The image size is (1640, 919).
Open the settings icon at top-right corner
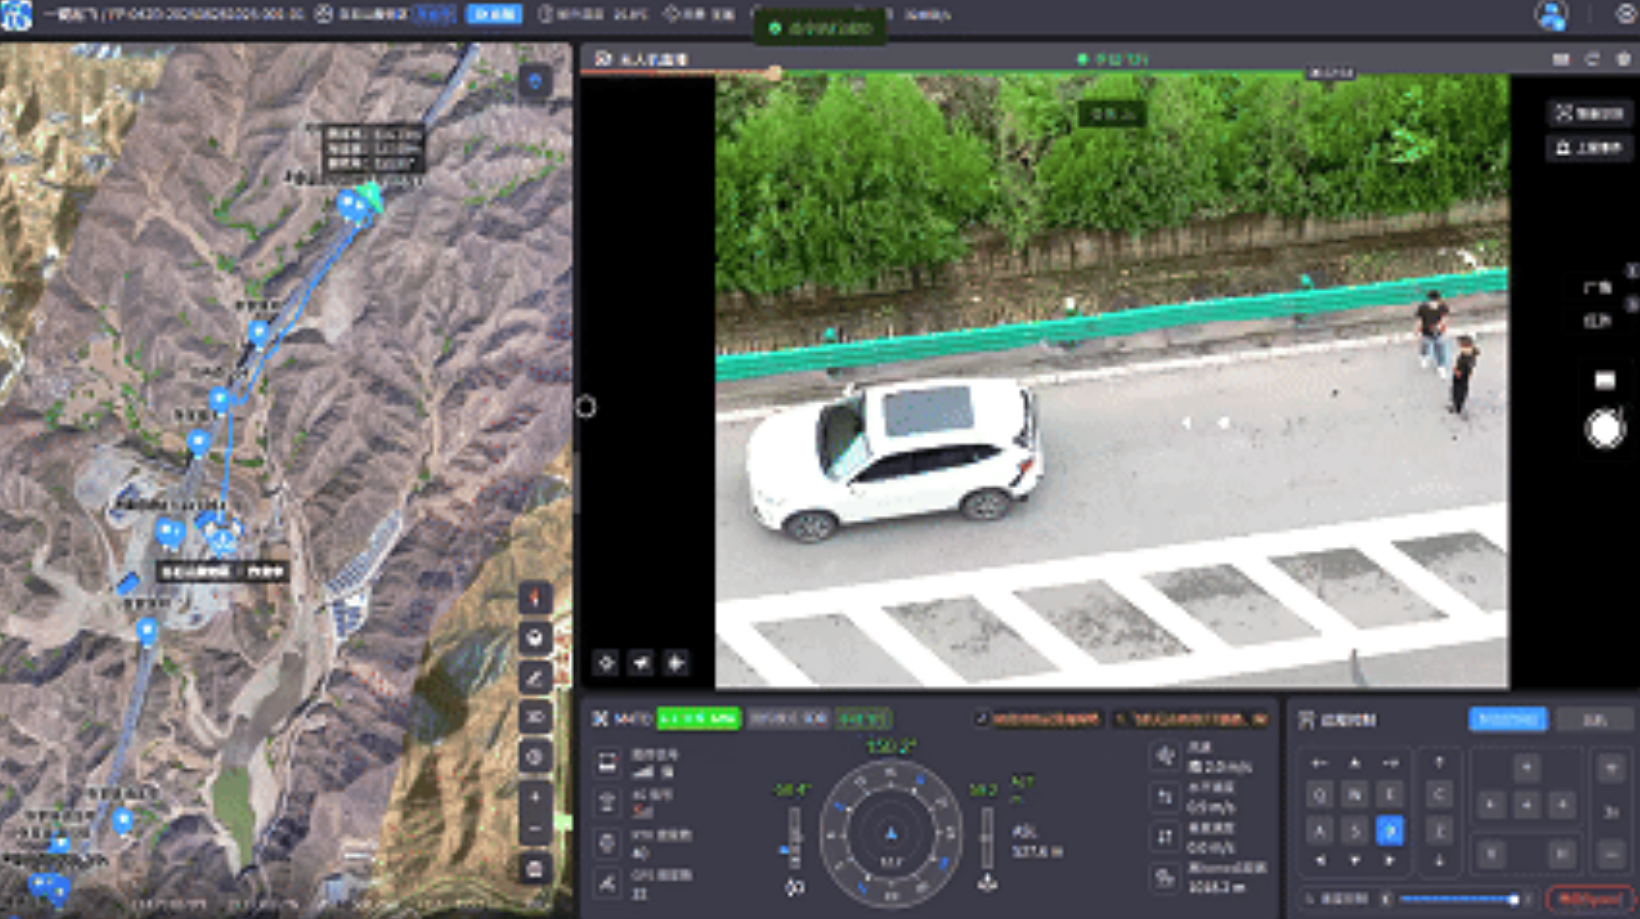pyautogui.click(x=1626, y=15)
